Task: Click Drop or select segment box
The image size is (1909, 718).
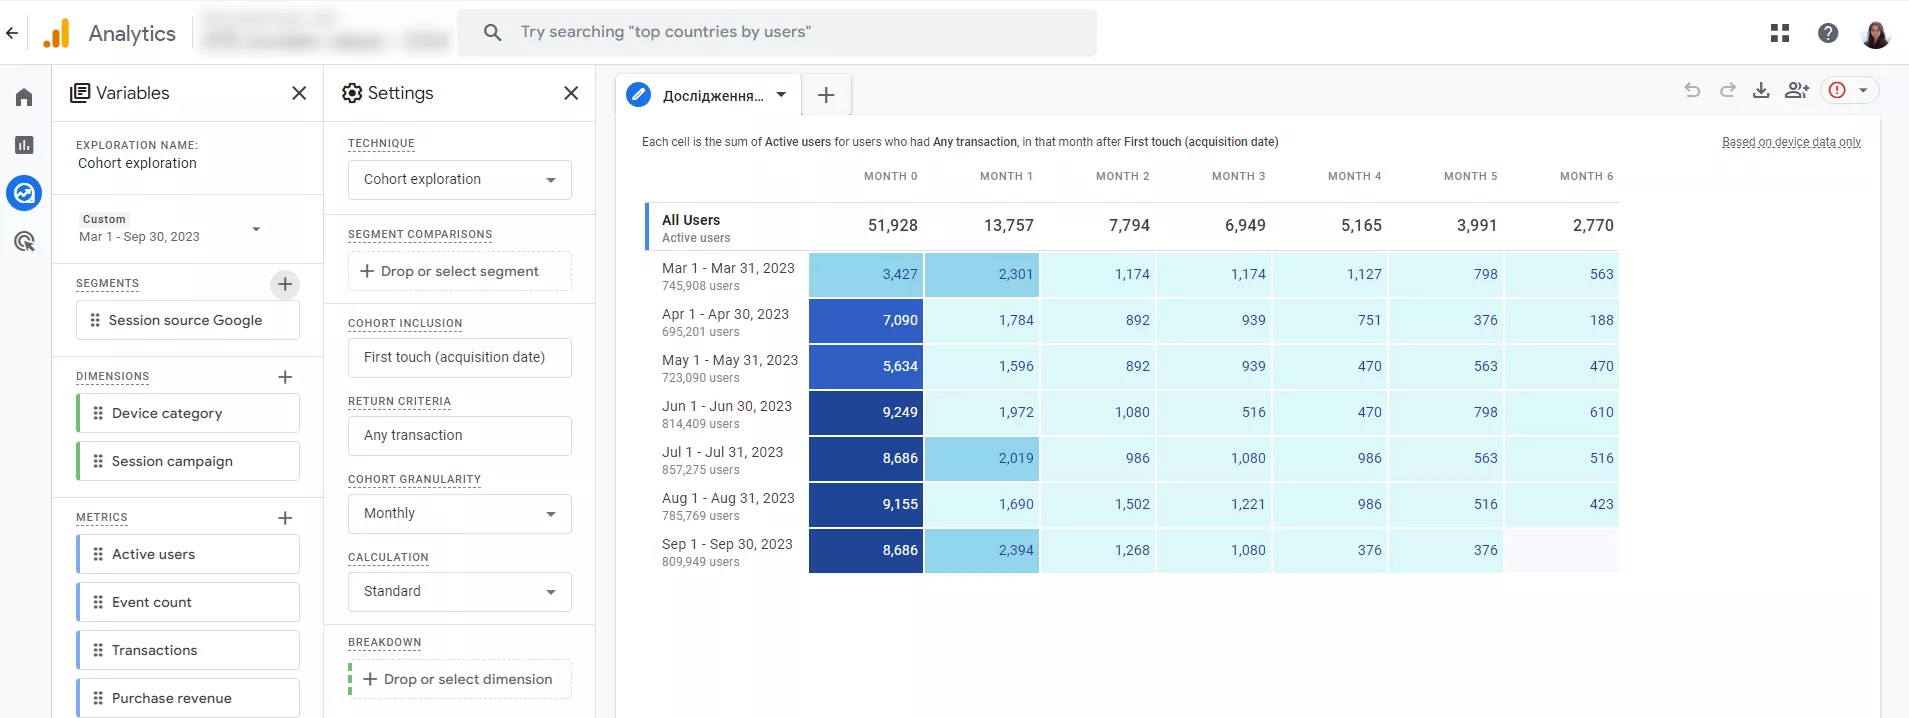Action: 460,271
